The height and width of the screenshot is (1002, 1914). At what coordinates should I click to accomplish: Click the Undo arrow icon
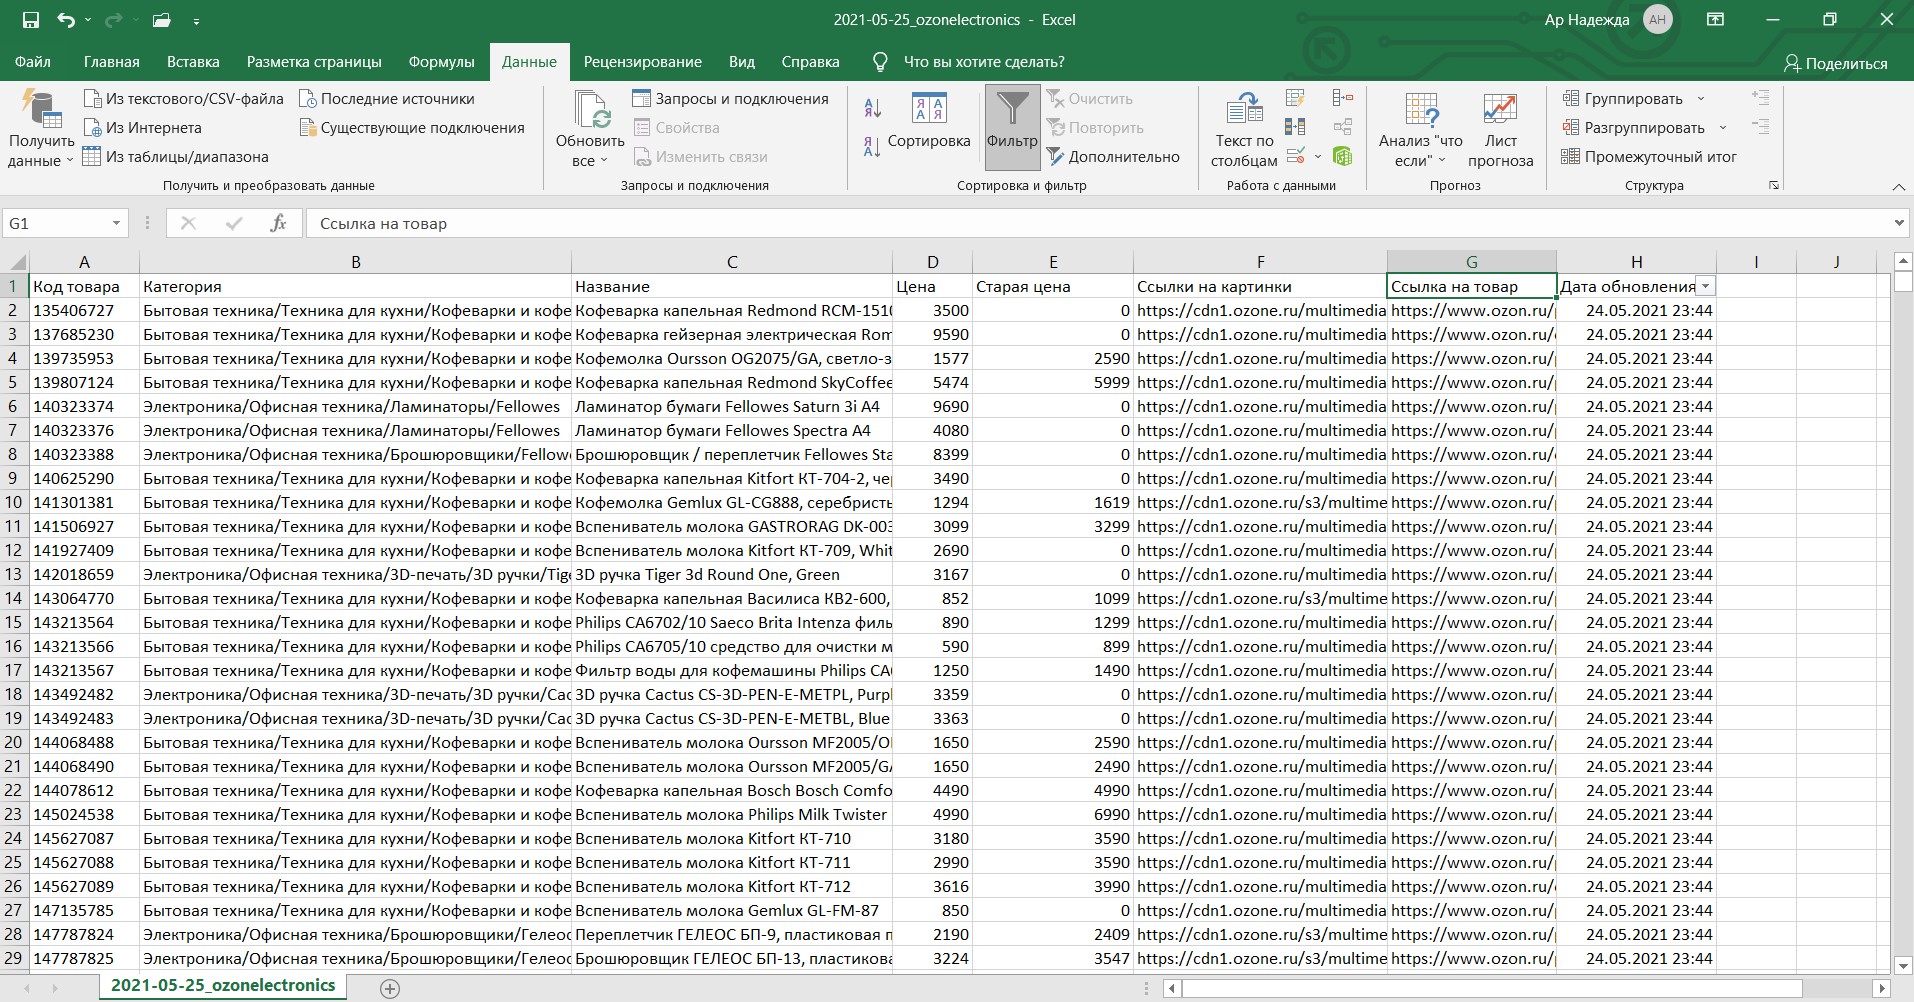click(x=66, y=20)
